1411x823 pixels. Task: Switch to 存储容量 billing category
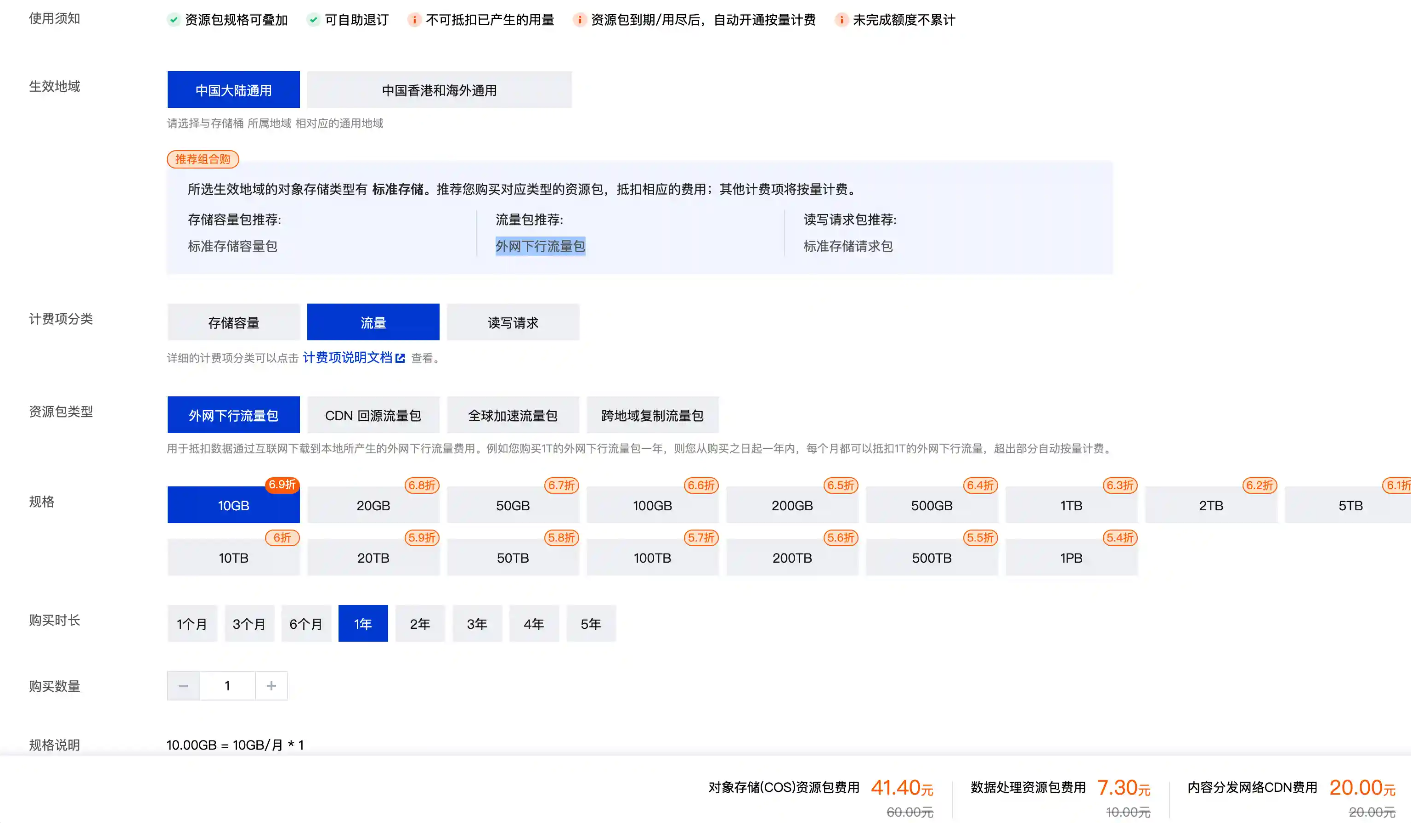233,322
